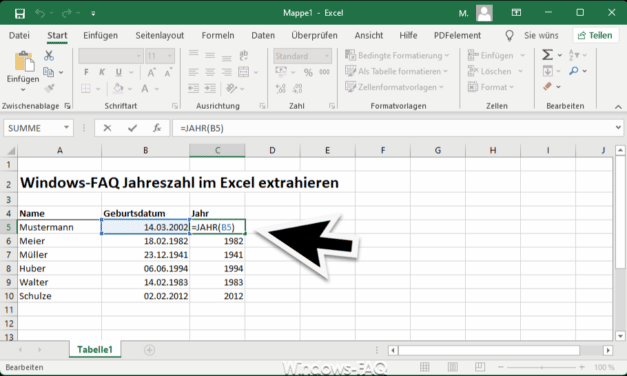Toggle italic (K) formatting
Screen dimensions: 627x376
tap(102, 72)
